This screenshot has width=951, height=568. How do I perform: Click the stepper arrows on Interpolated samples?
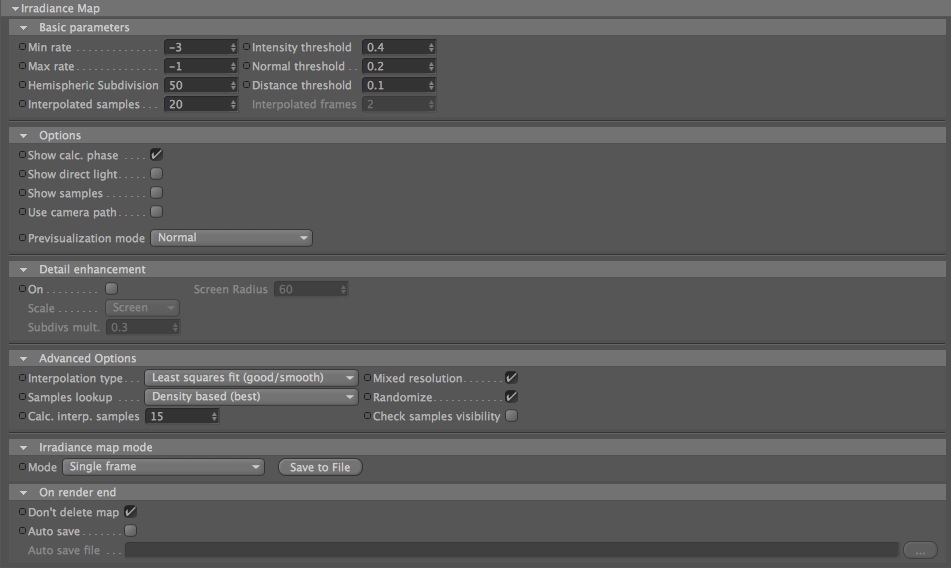coord(233,104)
